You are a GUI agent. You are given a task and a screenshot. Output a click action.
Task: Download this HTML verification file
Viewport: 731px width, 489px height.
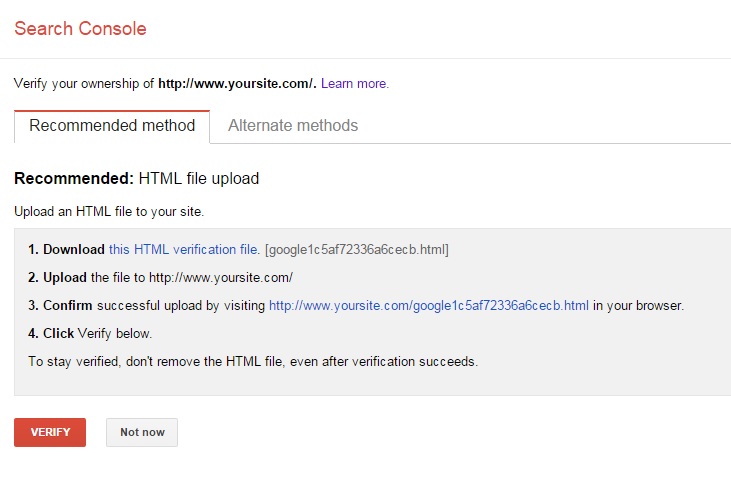[184, 250]
